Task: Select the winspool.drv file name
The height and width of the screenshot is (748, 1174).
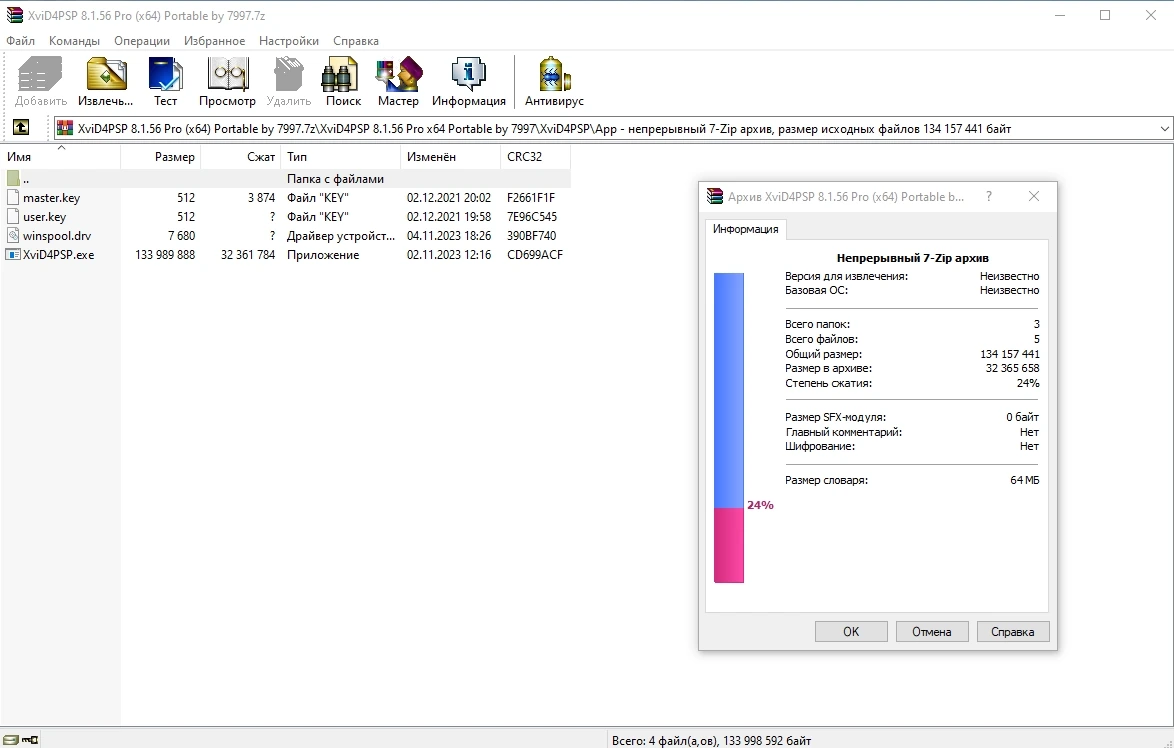Action: coord(57,235)
